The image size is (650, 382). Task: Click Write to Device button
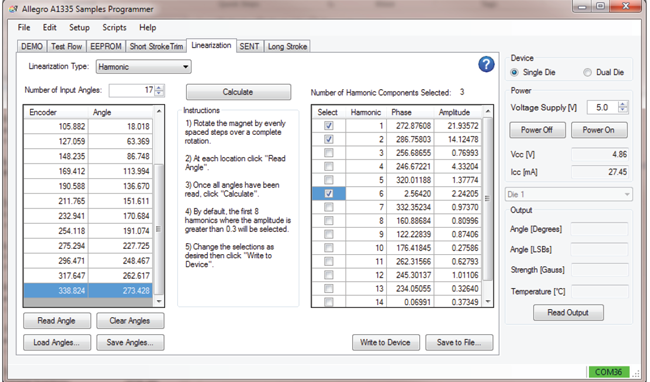(x=386, y=343)
